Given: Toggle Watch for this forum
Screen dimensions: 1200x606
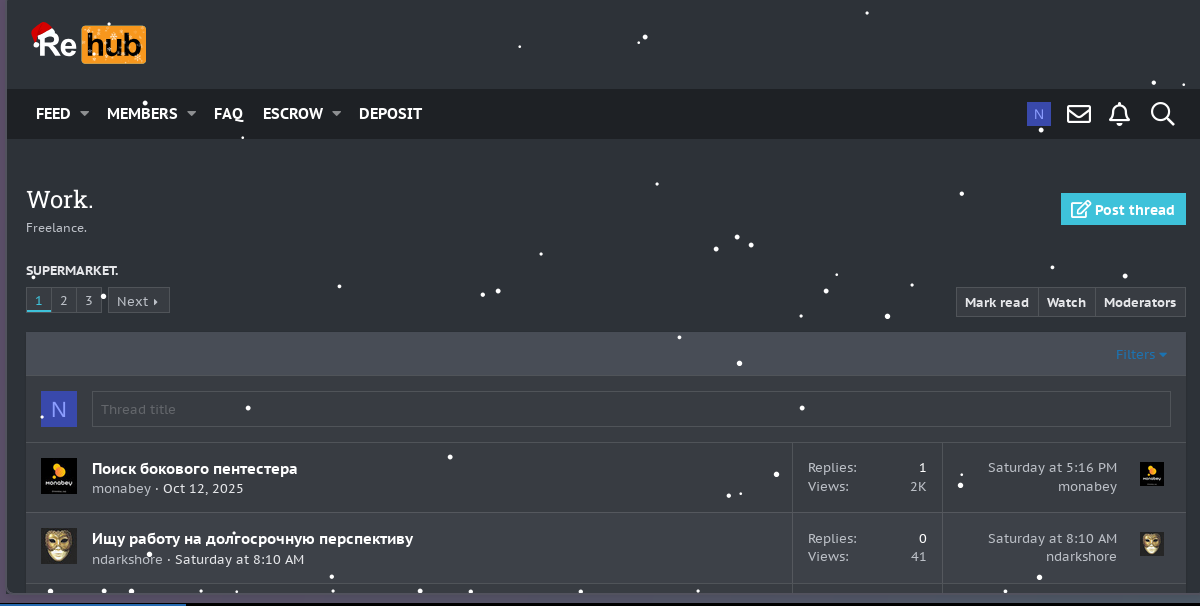Looking at the screenshot, I should pos(1066,302).
